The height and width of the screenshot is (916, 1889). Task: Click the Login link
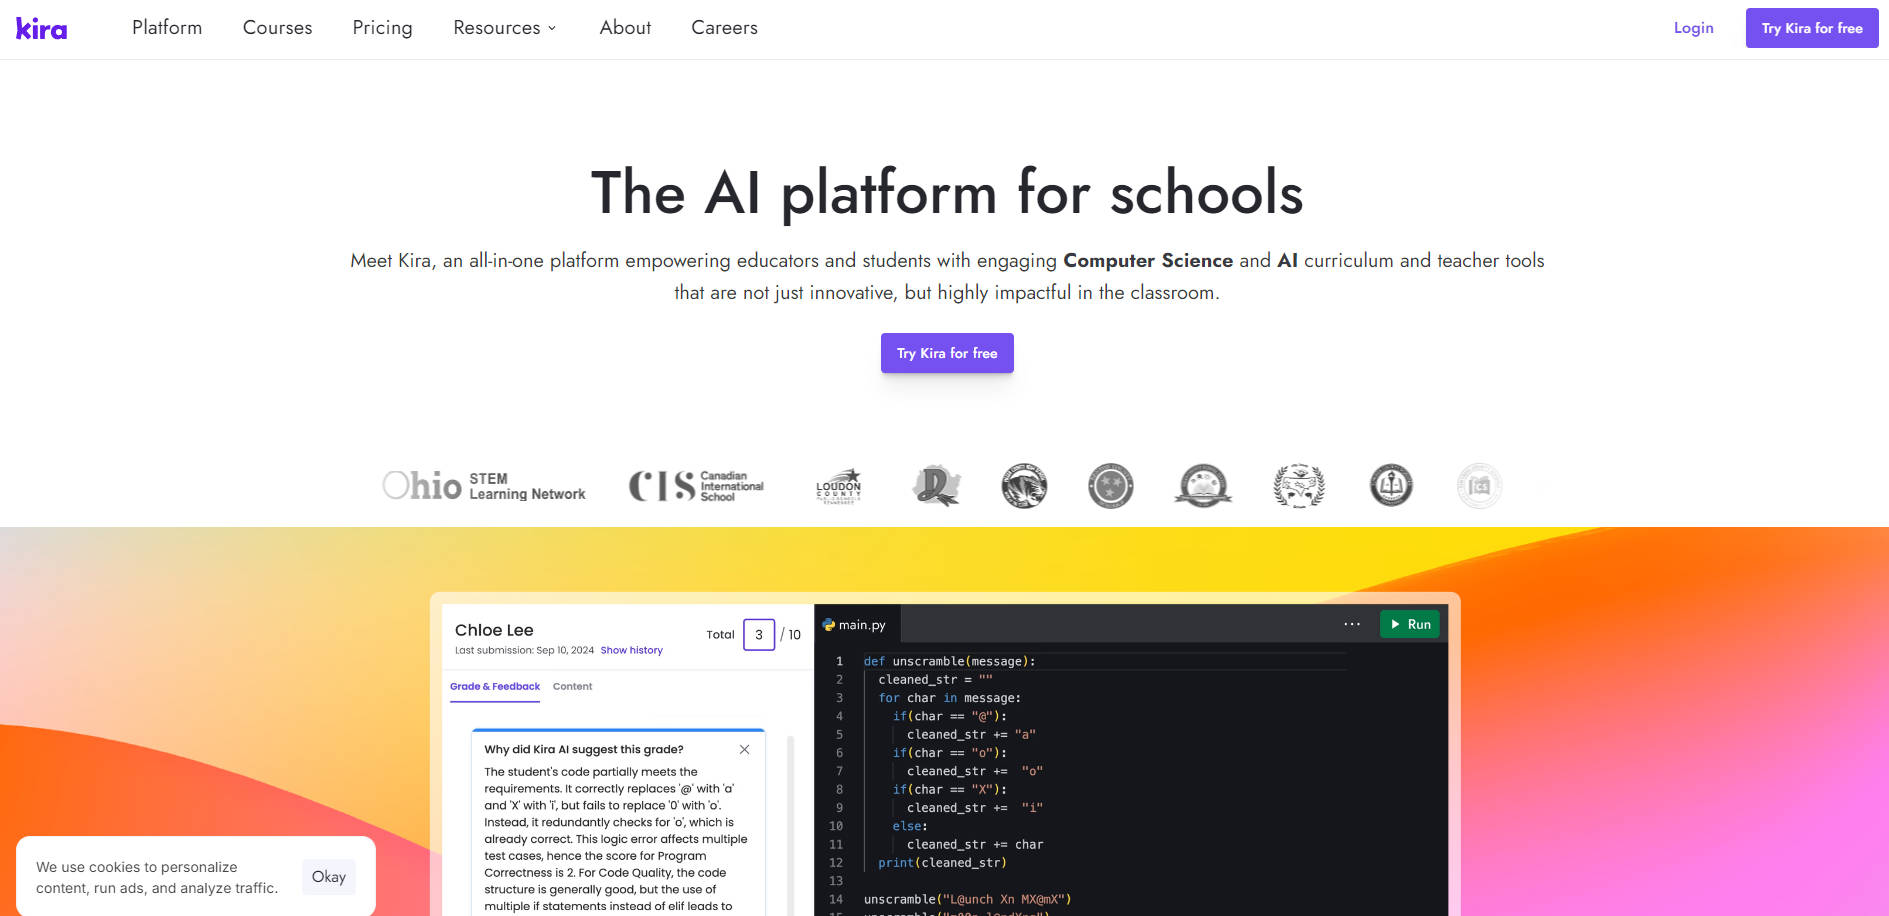point(1693,28)
